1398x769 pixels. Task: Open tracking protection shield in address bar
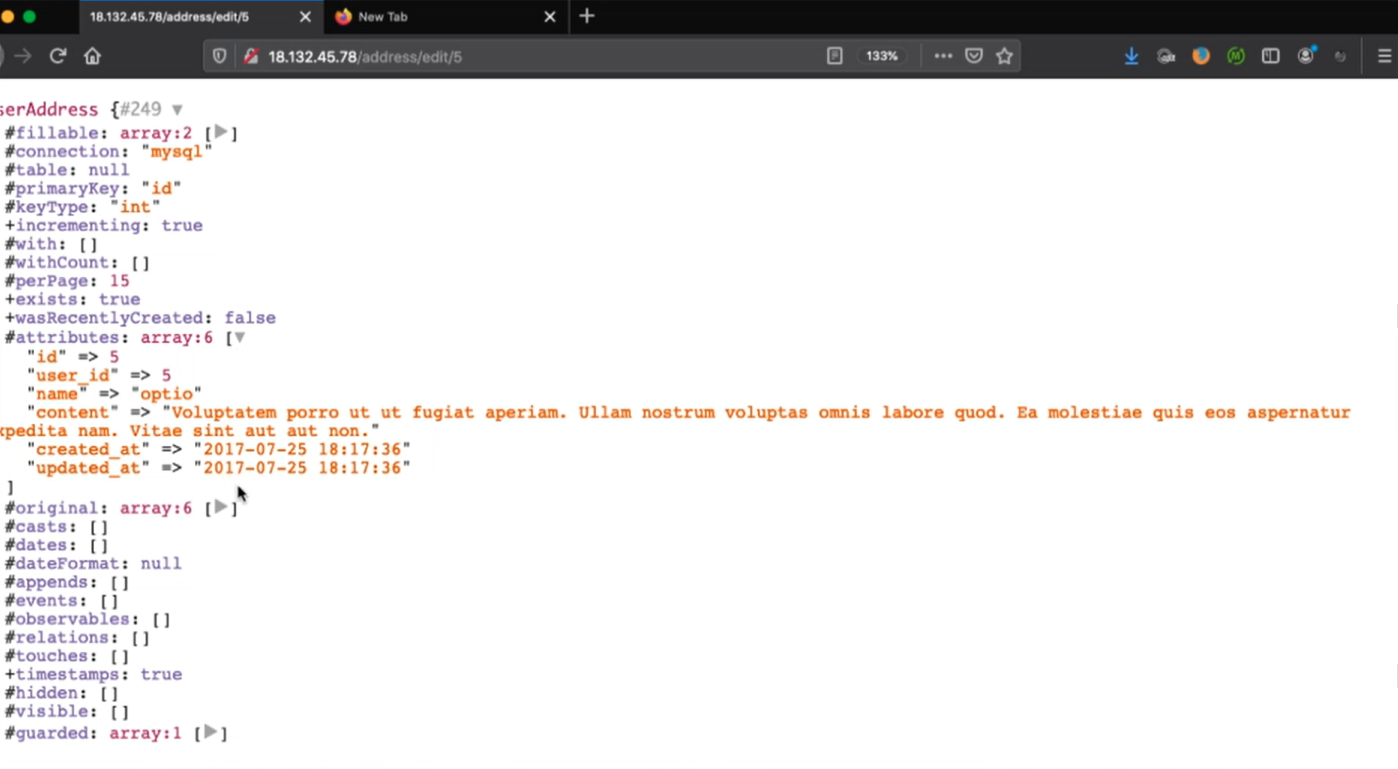pyautogui.click(x=219, y=57)
